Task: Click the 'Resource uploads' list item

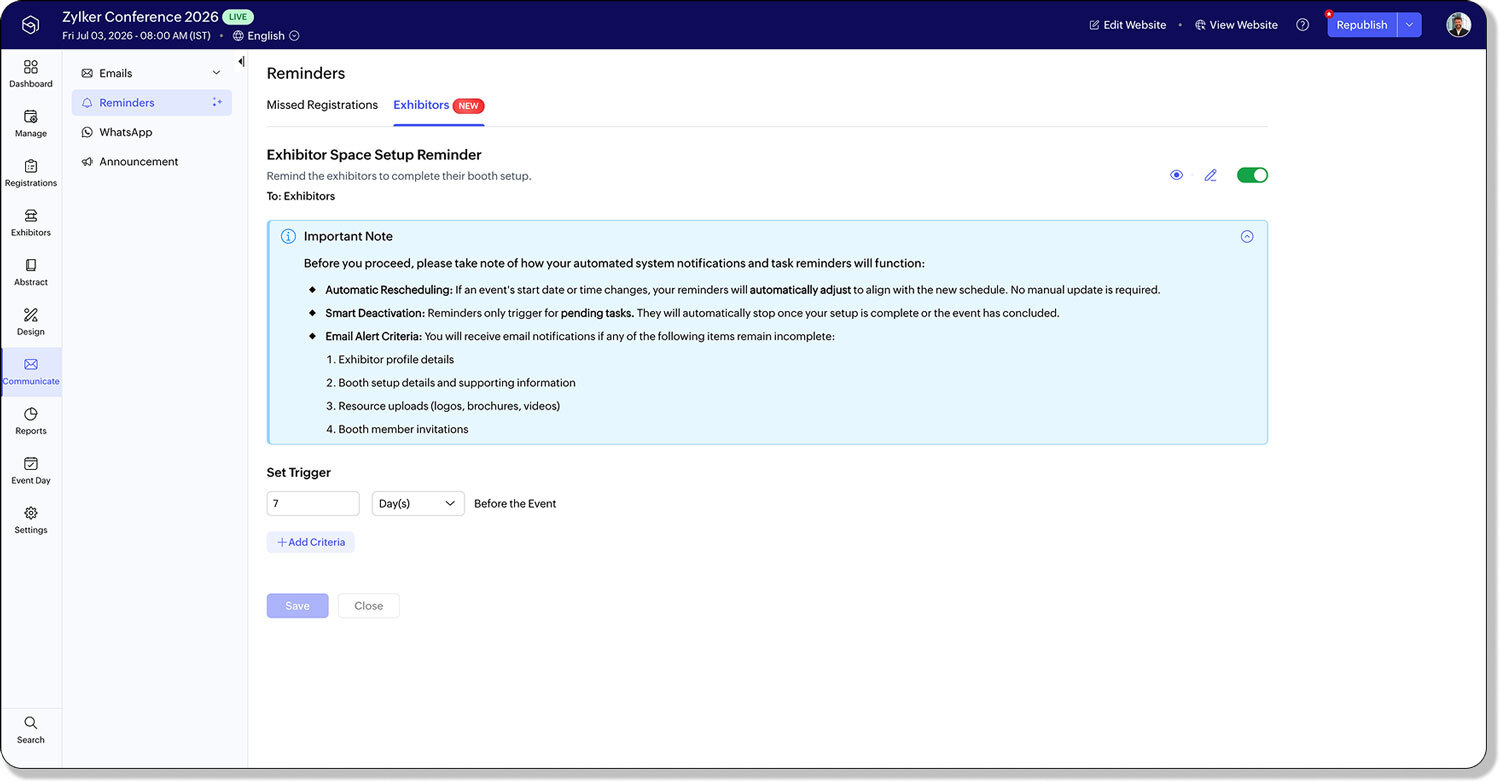Action: 449,407
